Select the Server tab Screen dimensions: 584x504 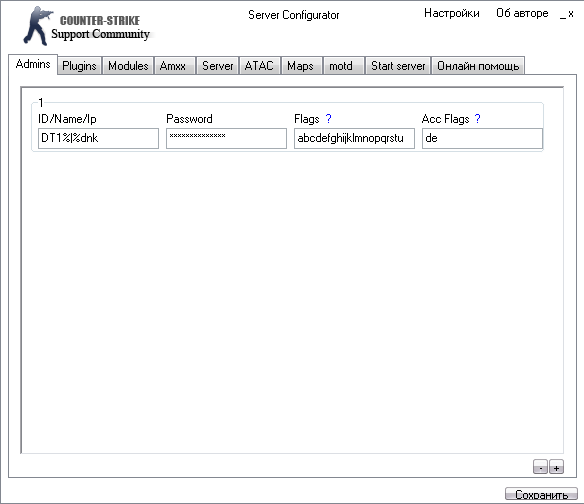218,66
